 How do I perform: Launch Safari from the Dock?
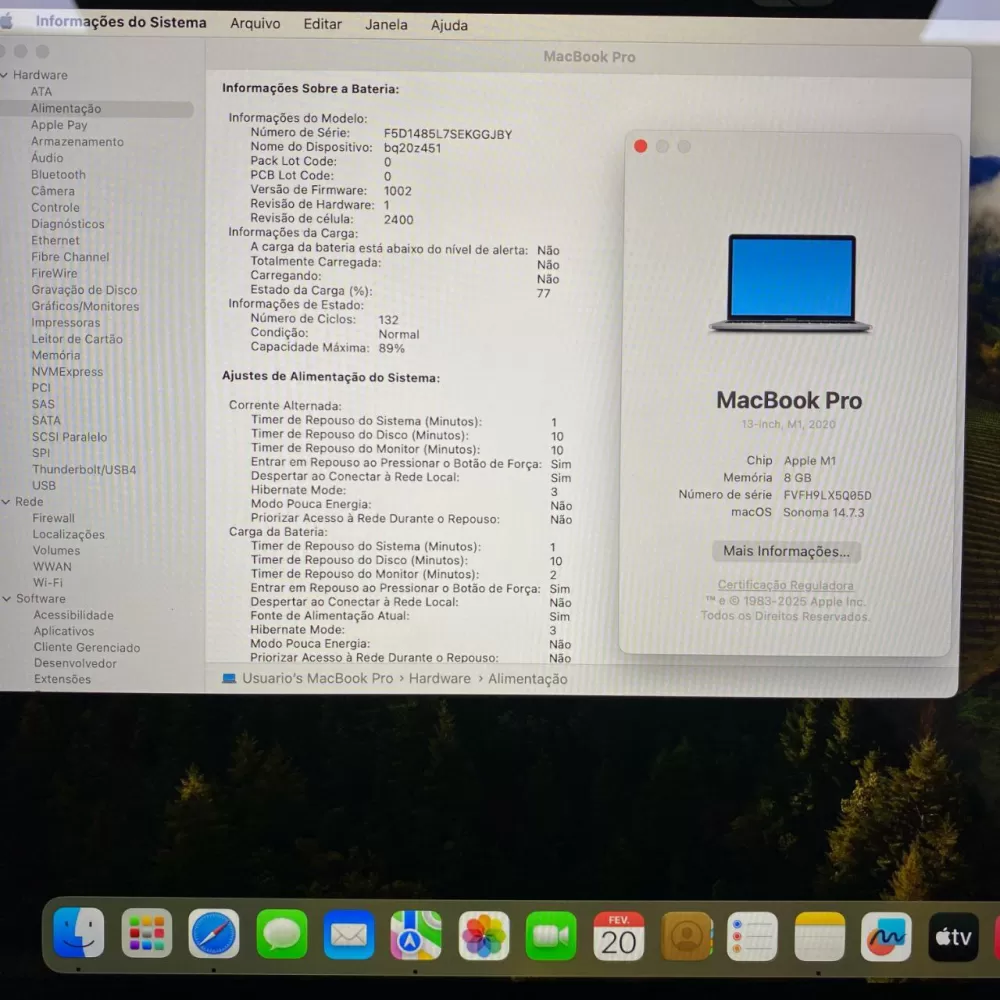coord(214,934)
